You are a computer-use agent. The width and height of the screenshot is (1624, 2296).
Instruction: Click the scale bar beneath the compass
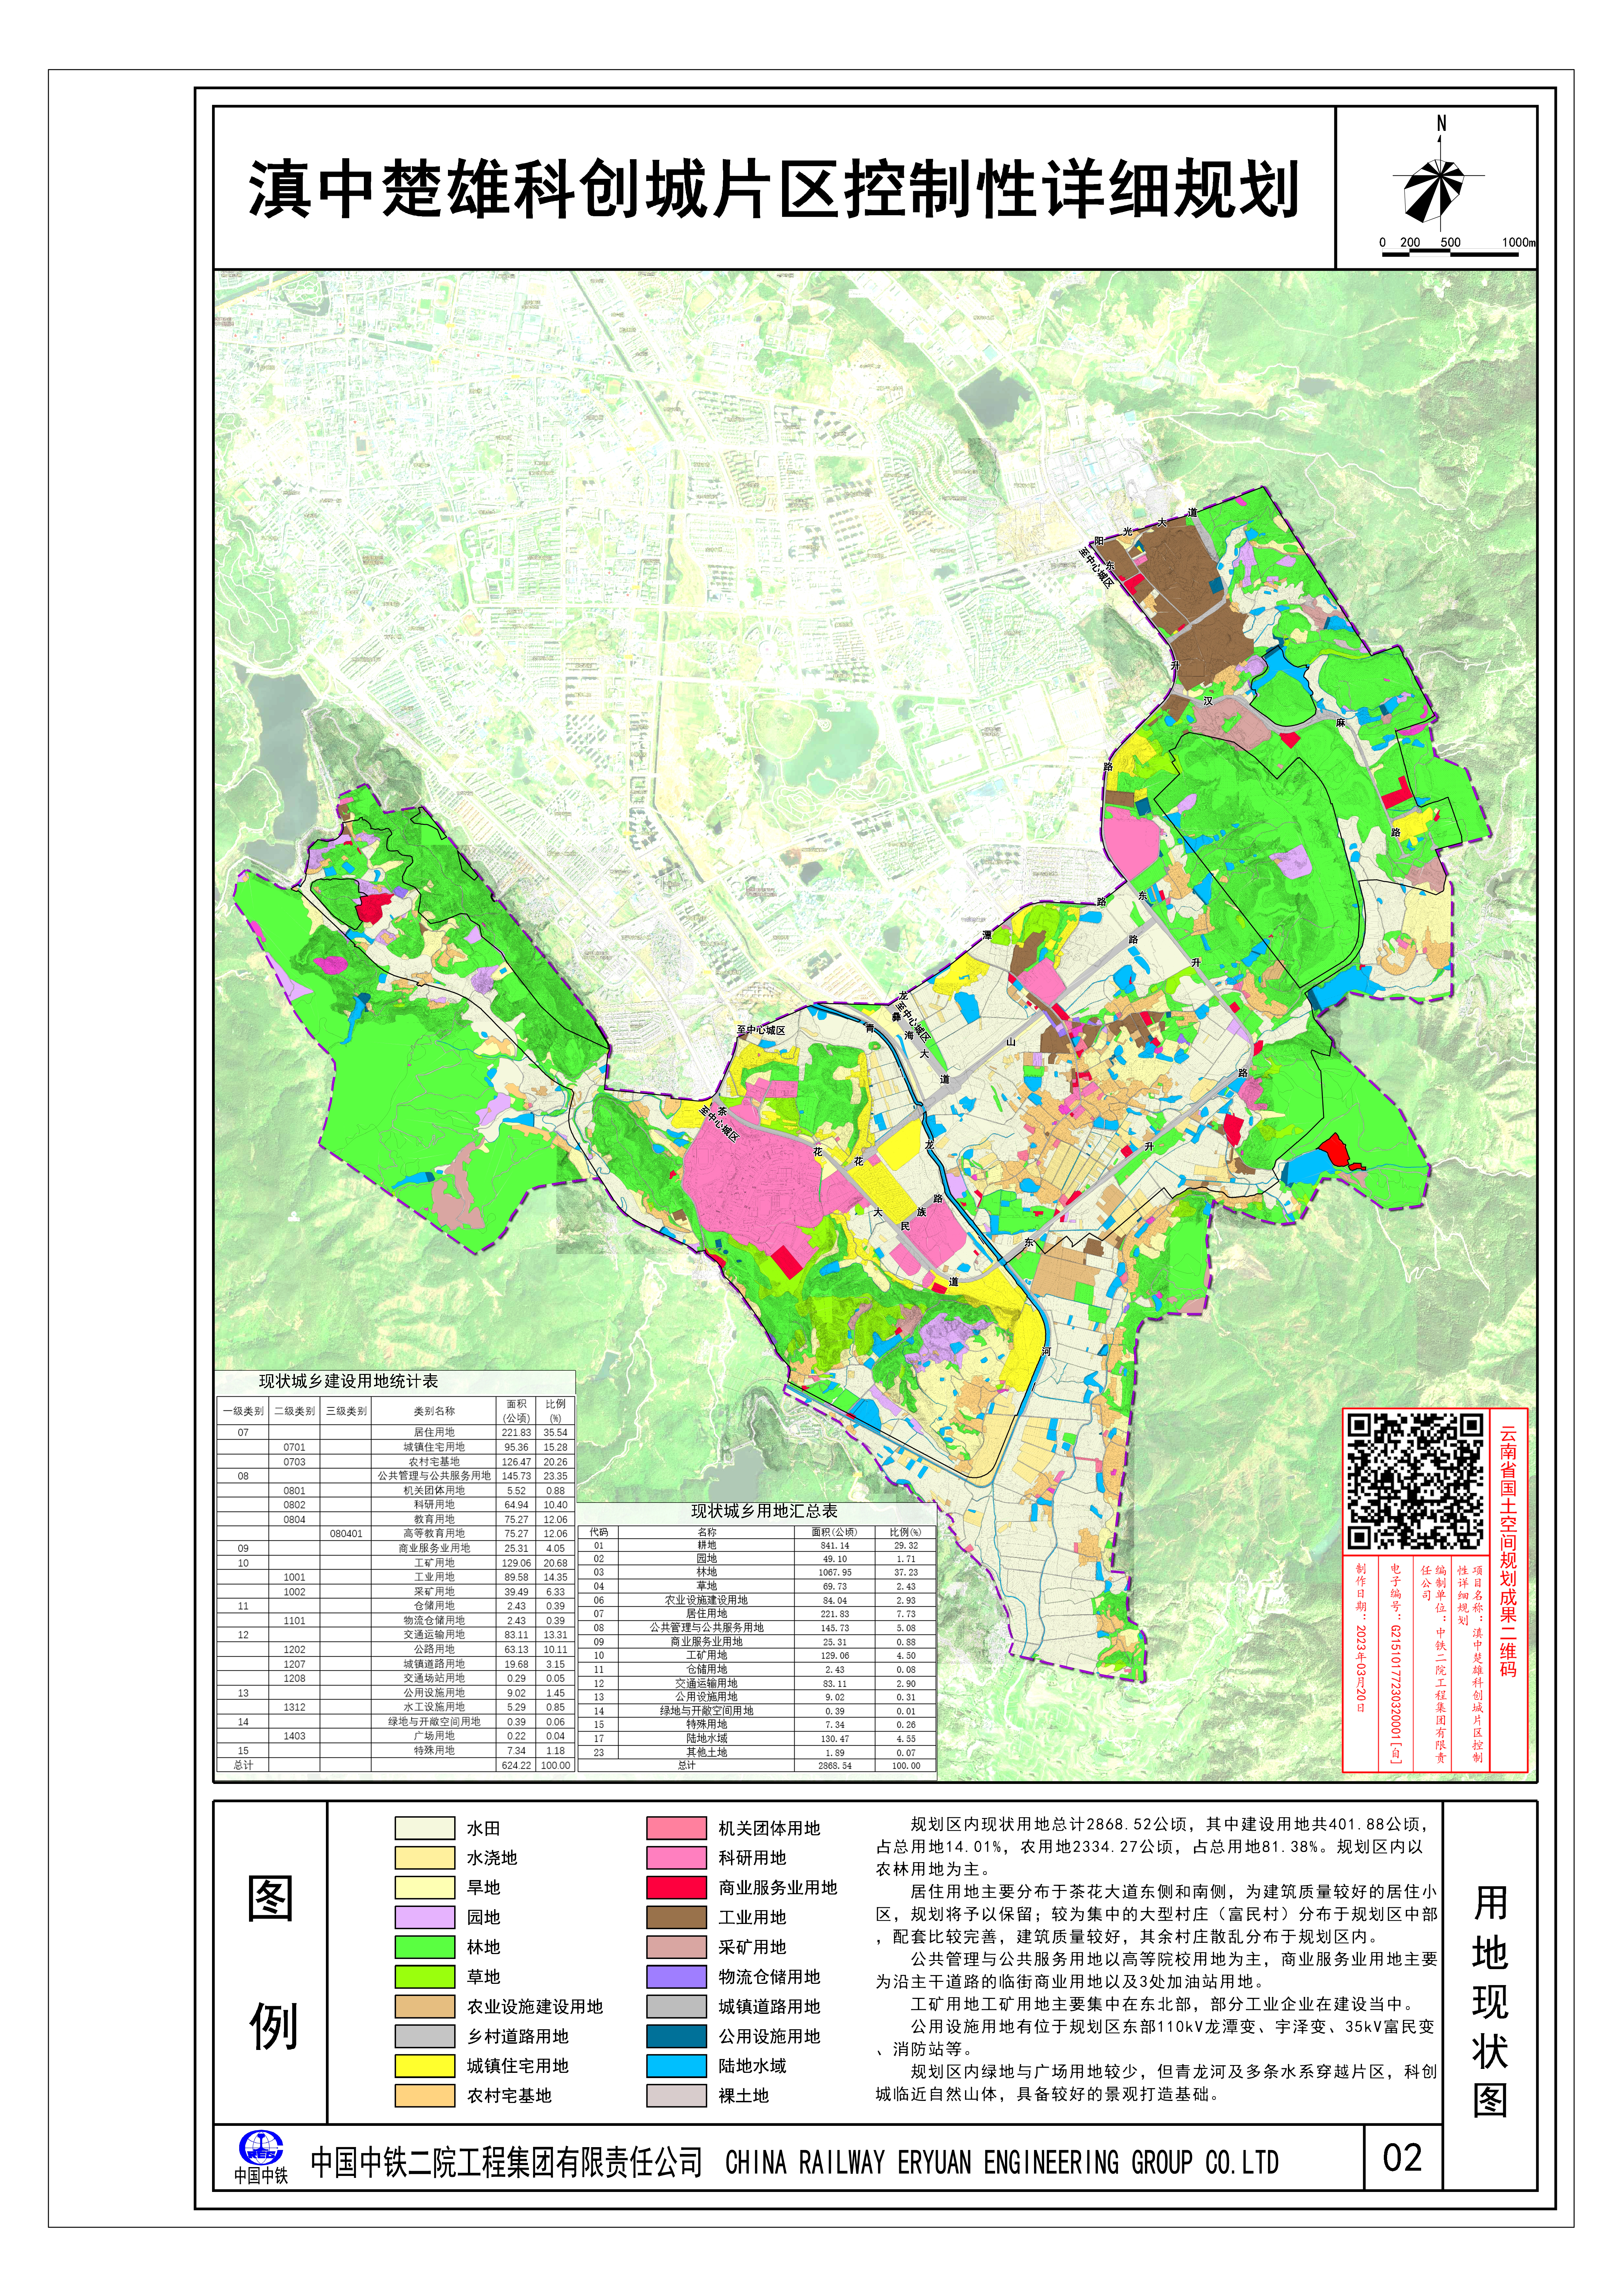click(x=1450, y=253)
